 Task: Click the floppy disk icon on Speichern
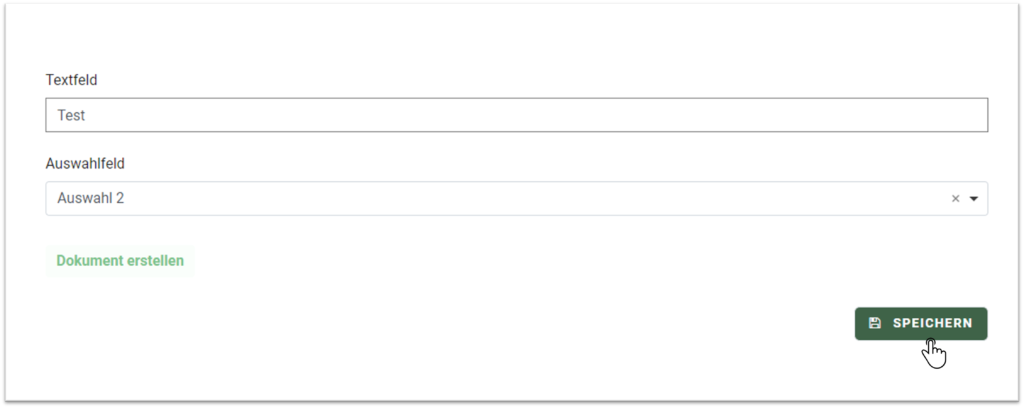click(874, 323)
